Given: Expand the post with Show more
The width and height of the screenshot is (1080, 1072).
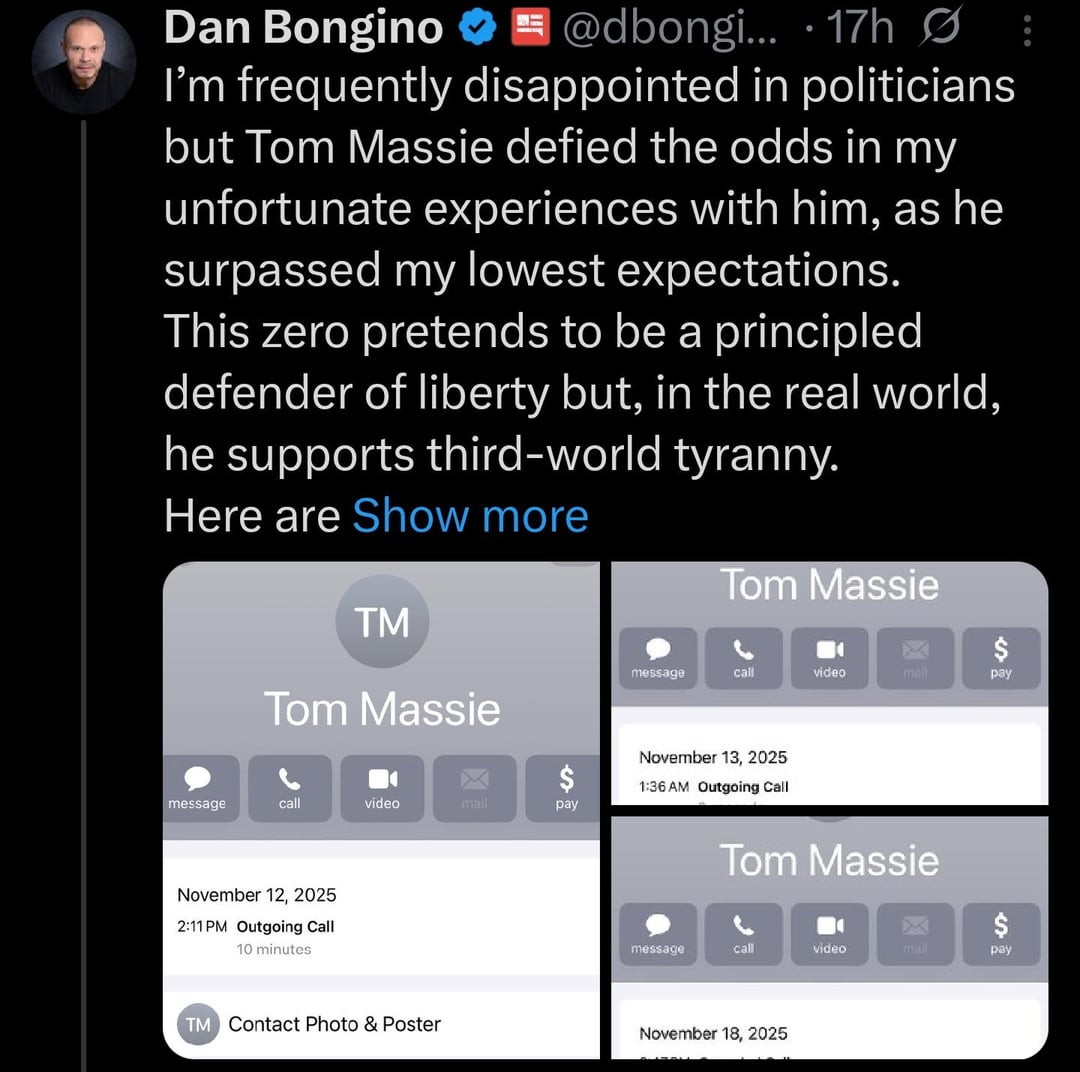Looking at the screenshot, I should coord(470,516).
